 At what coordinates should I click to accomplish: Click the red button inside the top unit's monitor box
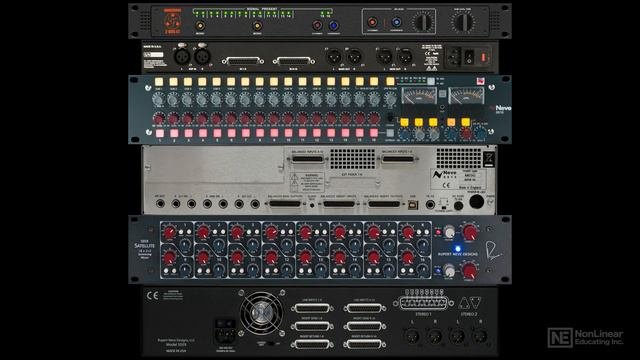[372, 22]
